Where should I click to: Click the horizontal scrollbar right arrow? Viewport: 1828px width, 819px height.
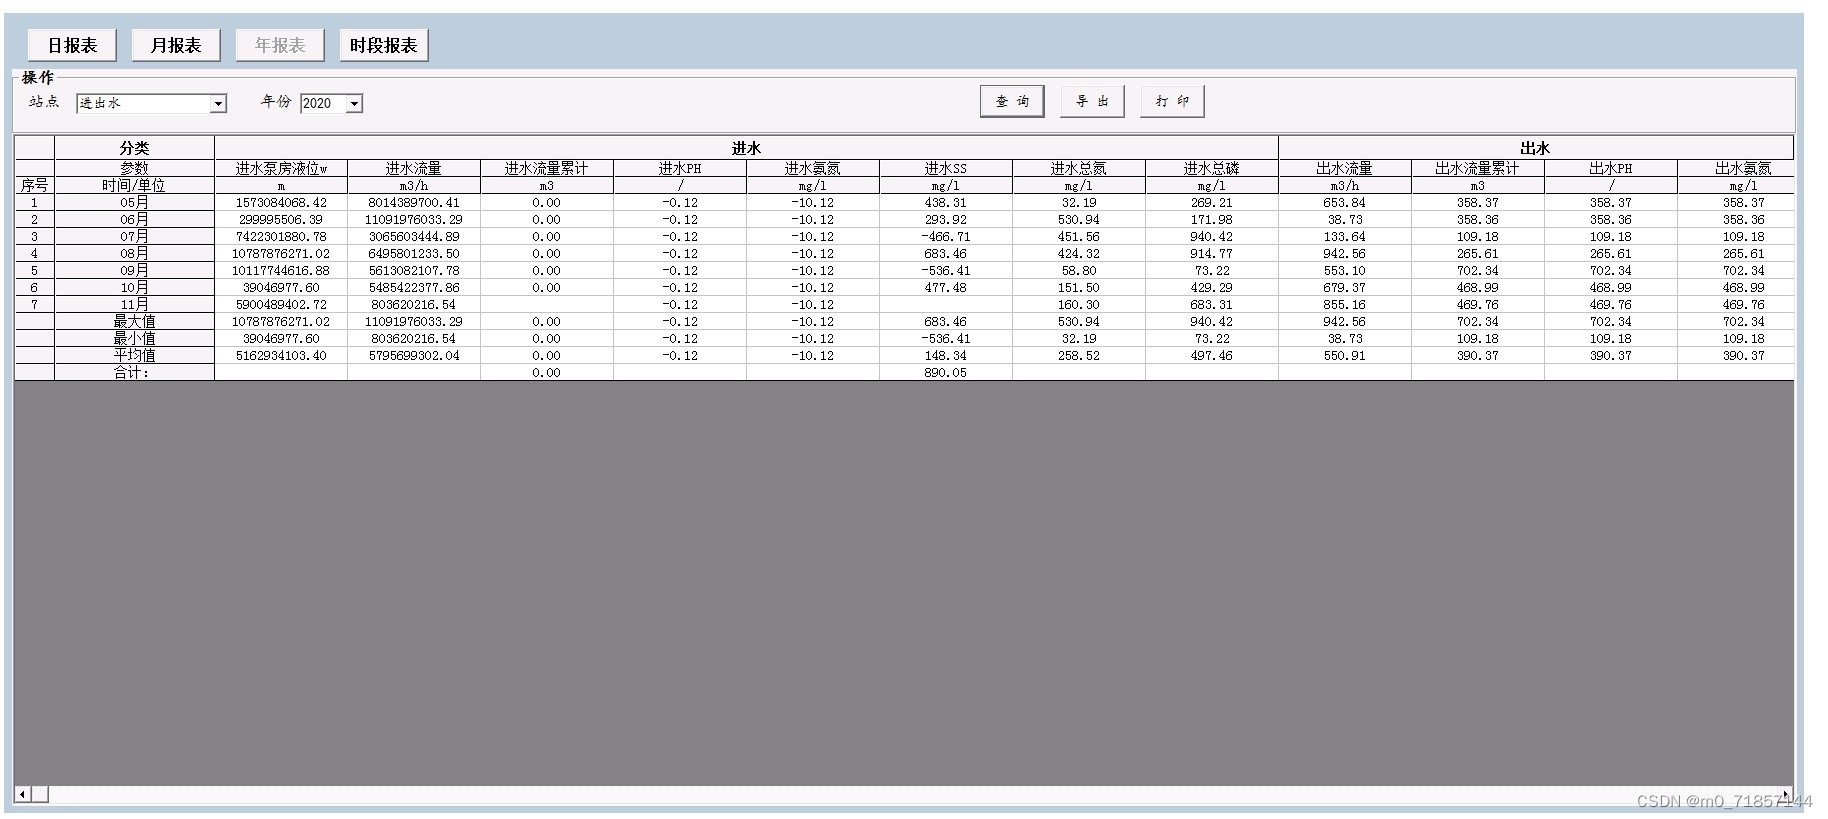(x=1787, y=795)
